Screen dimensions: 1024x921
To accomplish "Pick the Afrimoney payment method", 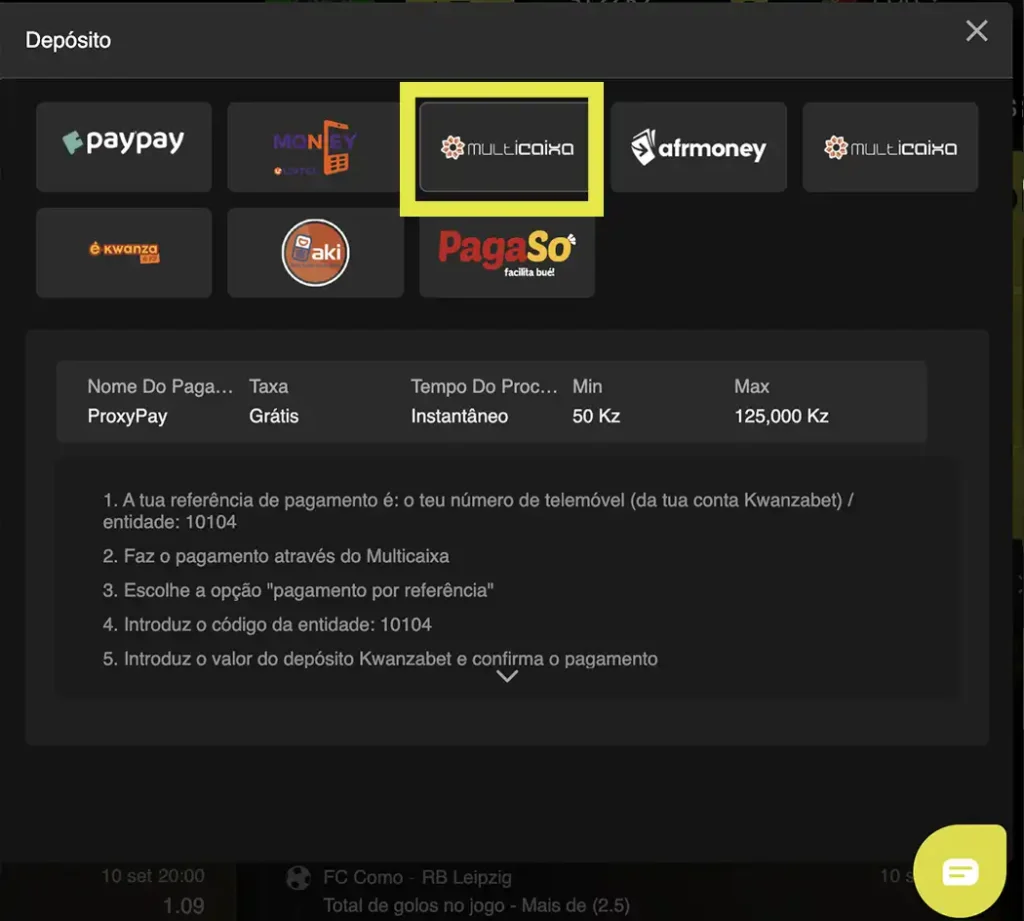I will pos(698,147).
